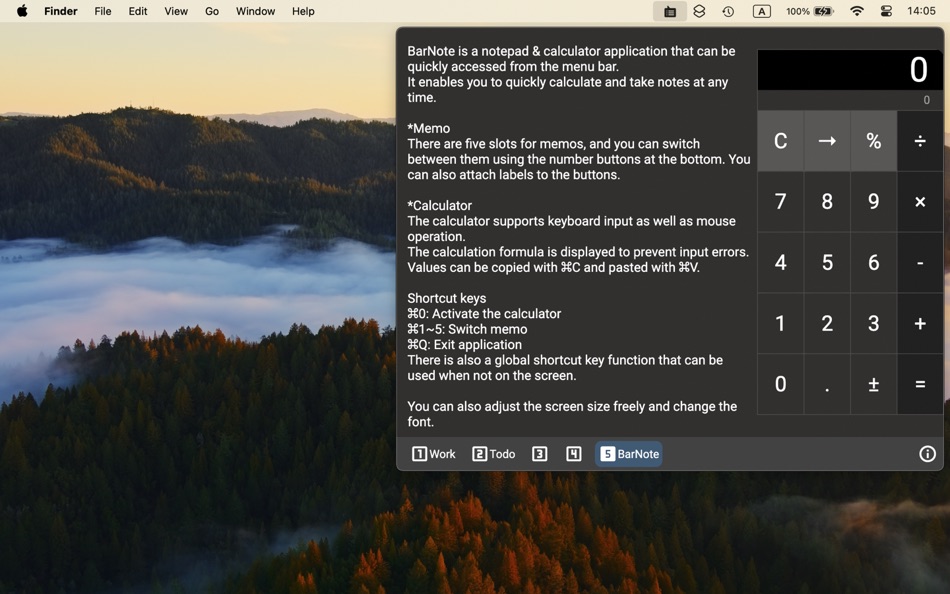950x594 pixels.
Task: Switch to memo 2 Todo
Action: [x=493, y=454]
